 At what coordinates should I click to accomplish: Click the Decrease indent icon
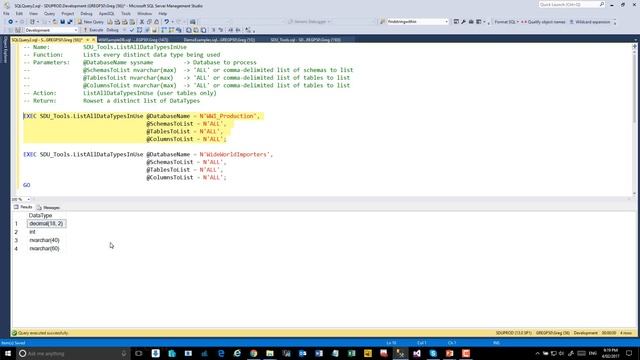(231, 30)
